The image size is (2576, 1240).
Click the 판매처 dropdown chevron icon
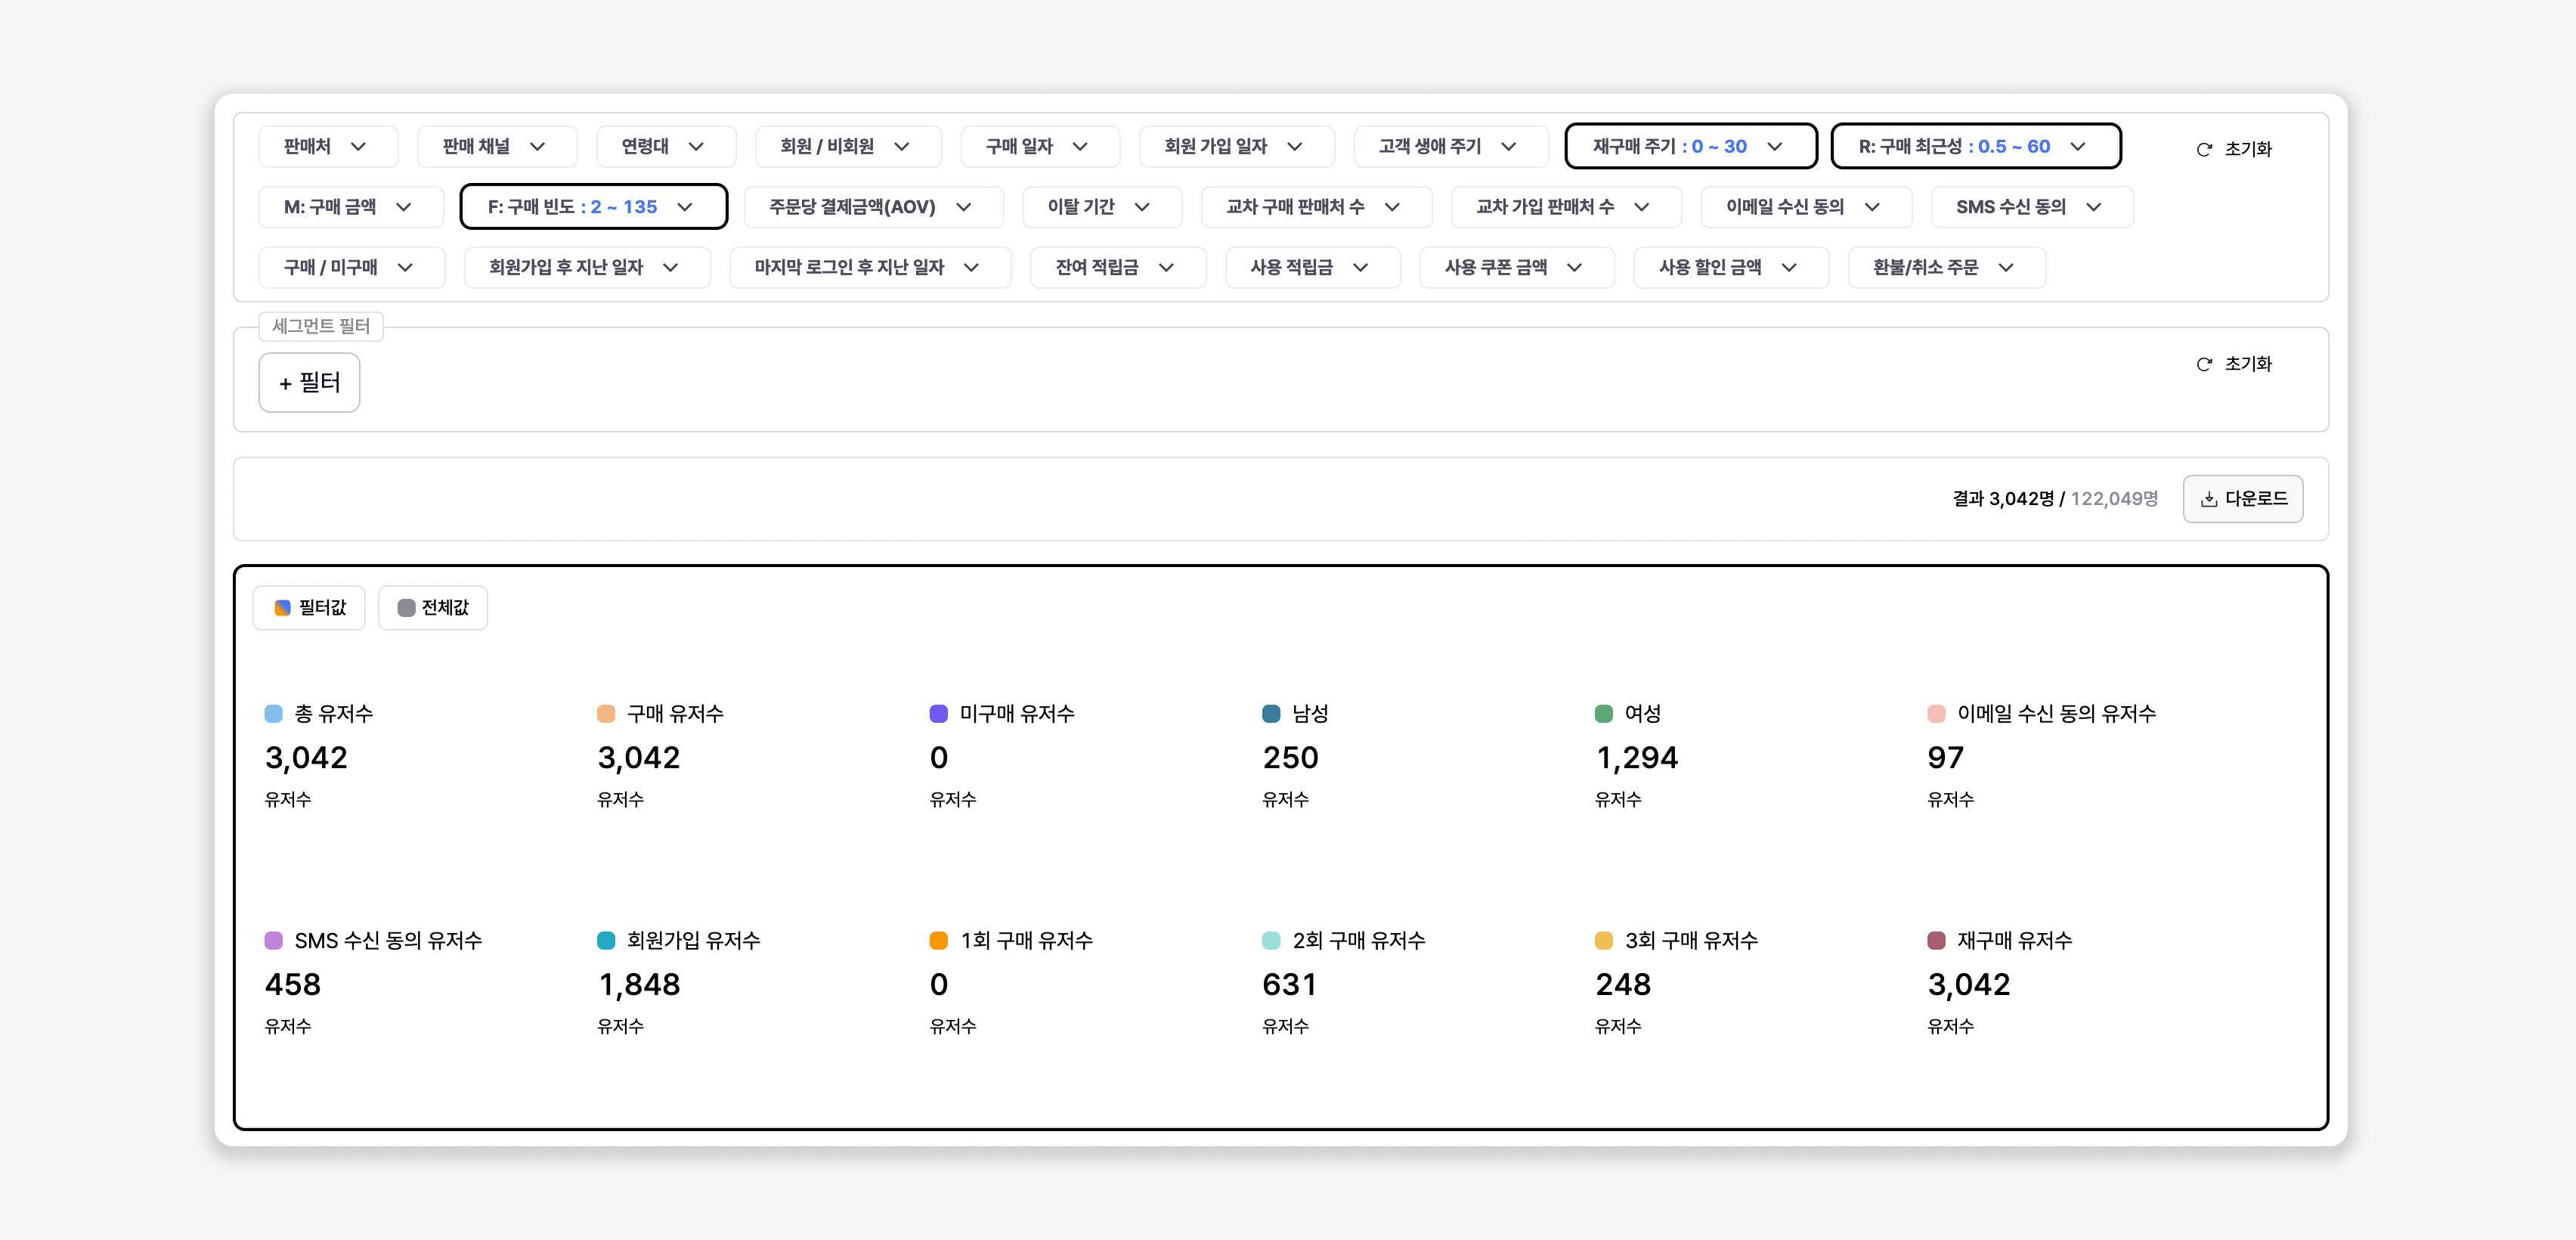tap(358, 146)
